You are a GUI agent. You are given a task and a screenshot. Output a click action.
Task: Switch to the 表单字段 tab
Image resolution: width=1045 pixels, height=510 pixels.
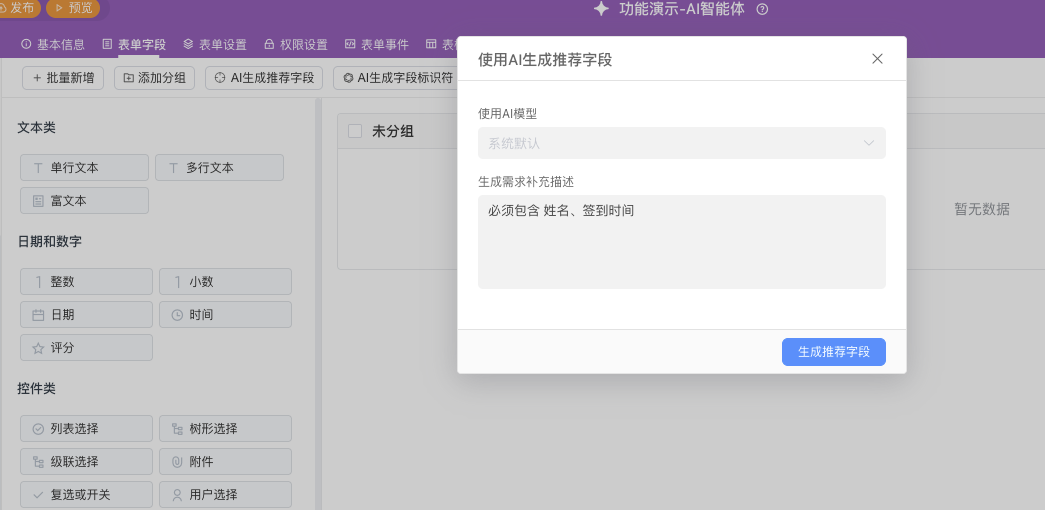click(x=134, y=45)
